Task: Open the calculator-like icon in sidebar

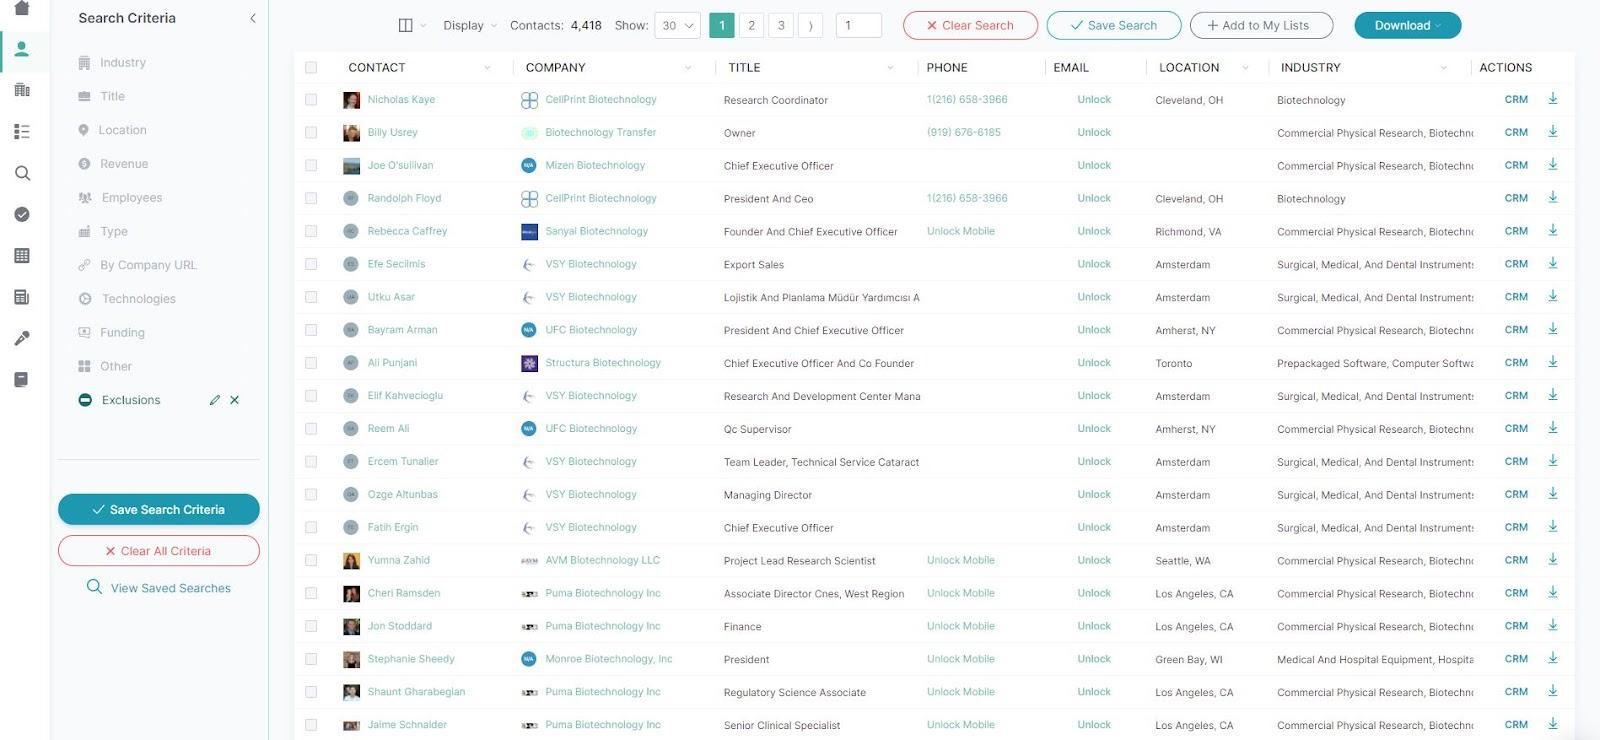Action: pyautogui.click(x=21, y=297)
